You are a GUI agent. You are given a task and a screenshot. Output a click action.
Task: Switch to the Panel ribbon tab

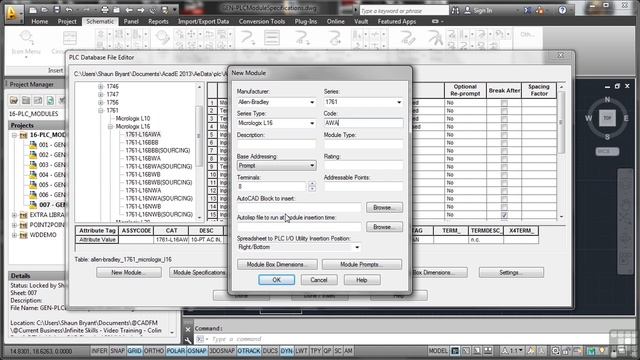pos(131,22)
